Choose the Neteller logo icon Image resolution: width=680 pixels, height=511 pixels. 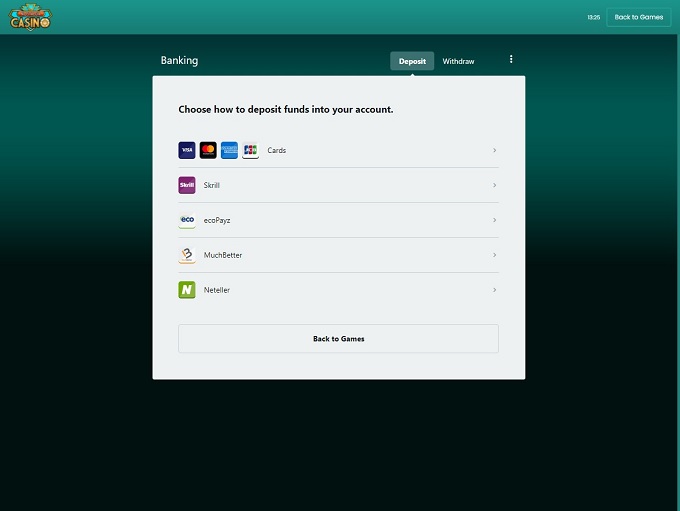point(187,290)
